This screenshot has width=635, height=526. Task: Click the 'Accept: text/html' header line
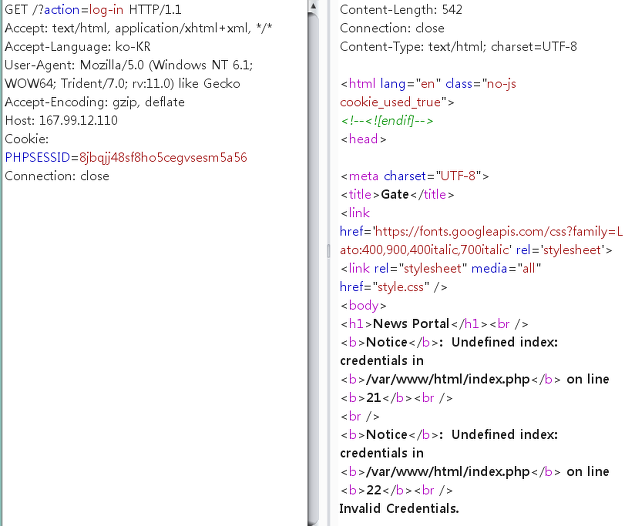138,28
